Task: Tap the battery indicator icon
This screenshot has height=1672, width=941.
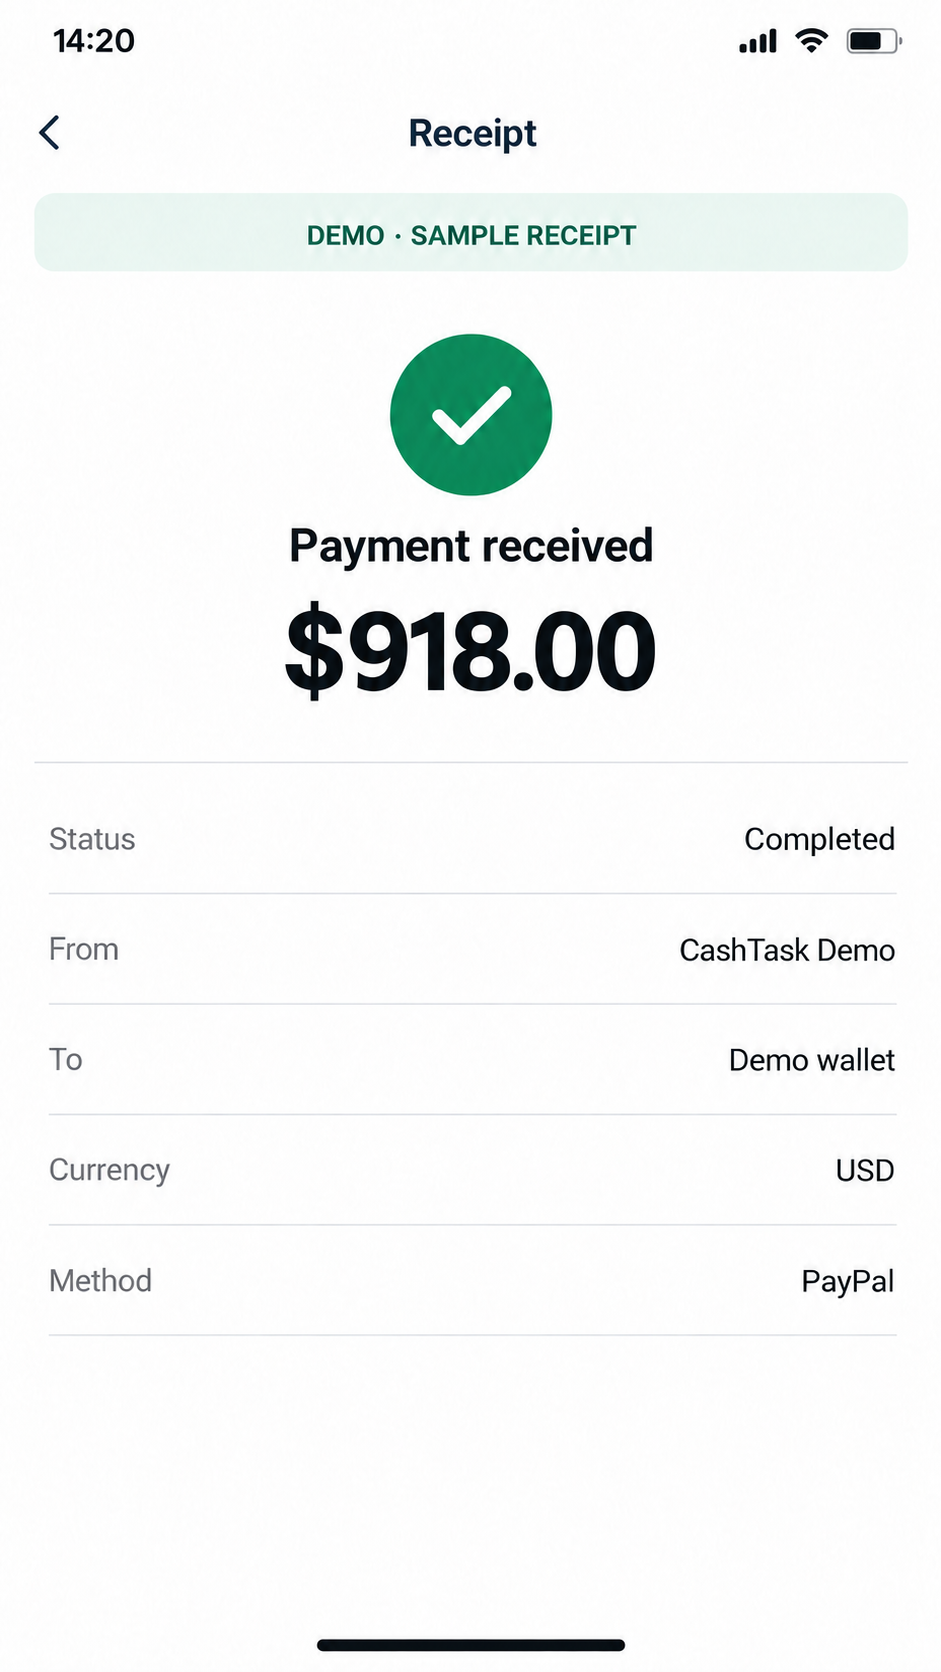Action: [x=874, y=41]
